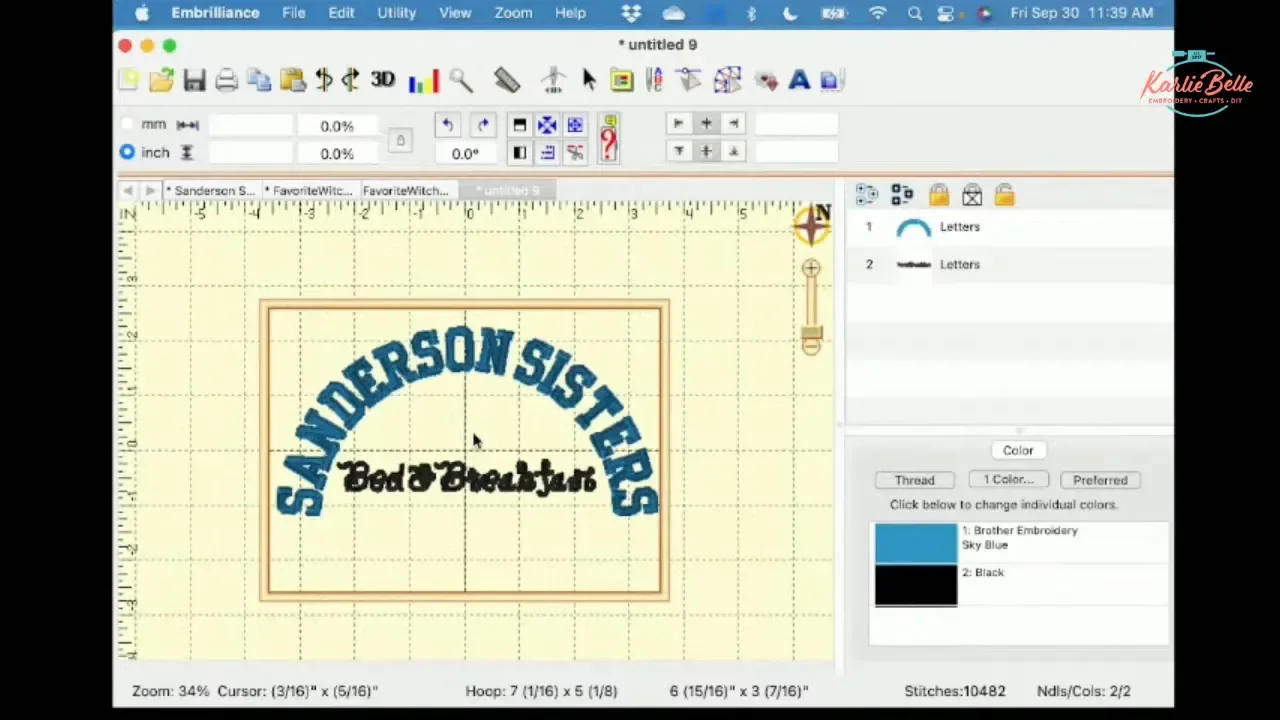Select the Lettering A tool
Screen dimensions: 1280x720
799,81
